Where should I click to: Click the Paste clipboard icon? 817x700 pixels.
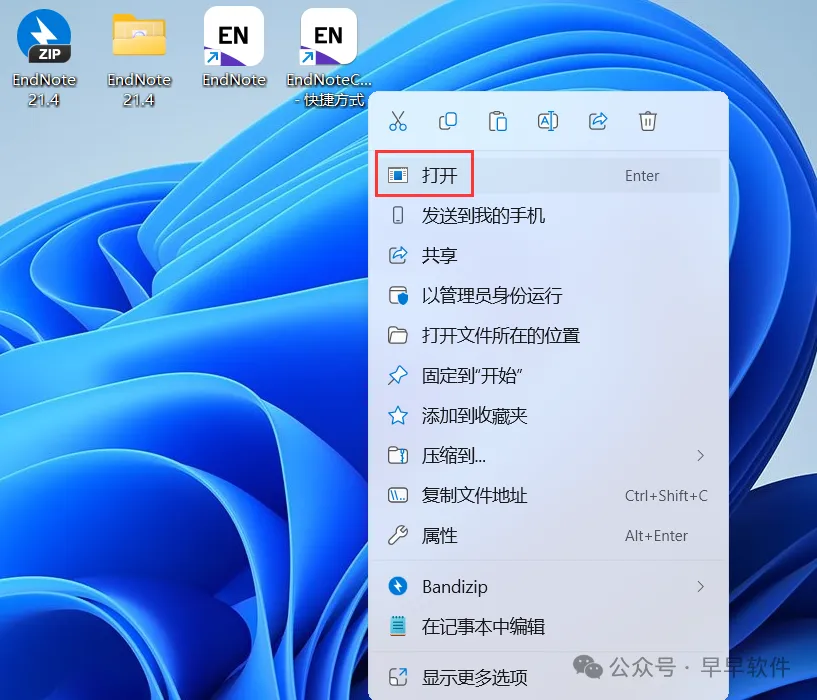498,121
